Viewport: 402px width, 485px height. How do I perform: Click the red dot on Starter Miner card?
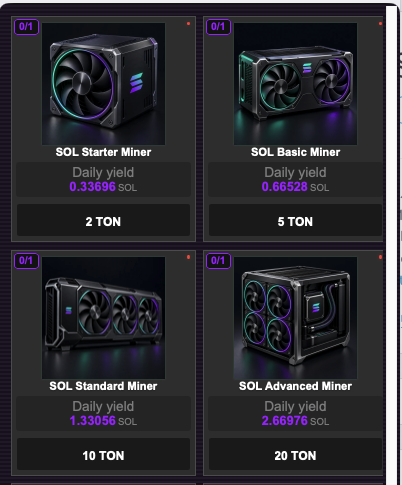point(188,23)
